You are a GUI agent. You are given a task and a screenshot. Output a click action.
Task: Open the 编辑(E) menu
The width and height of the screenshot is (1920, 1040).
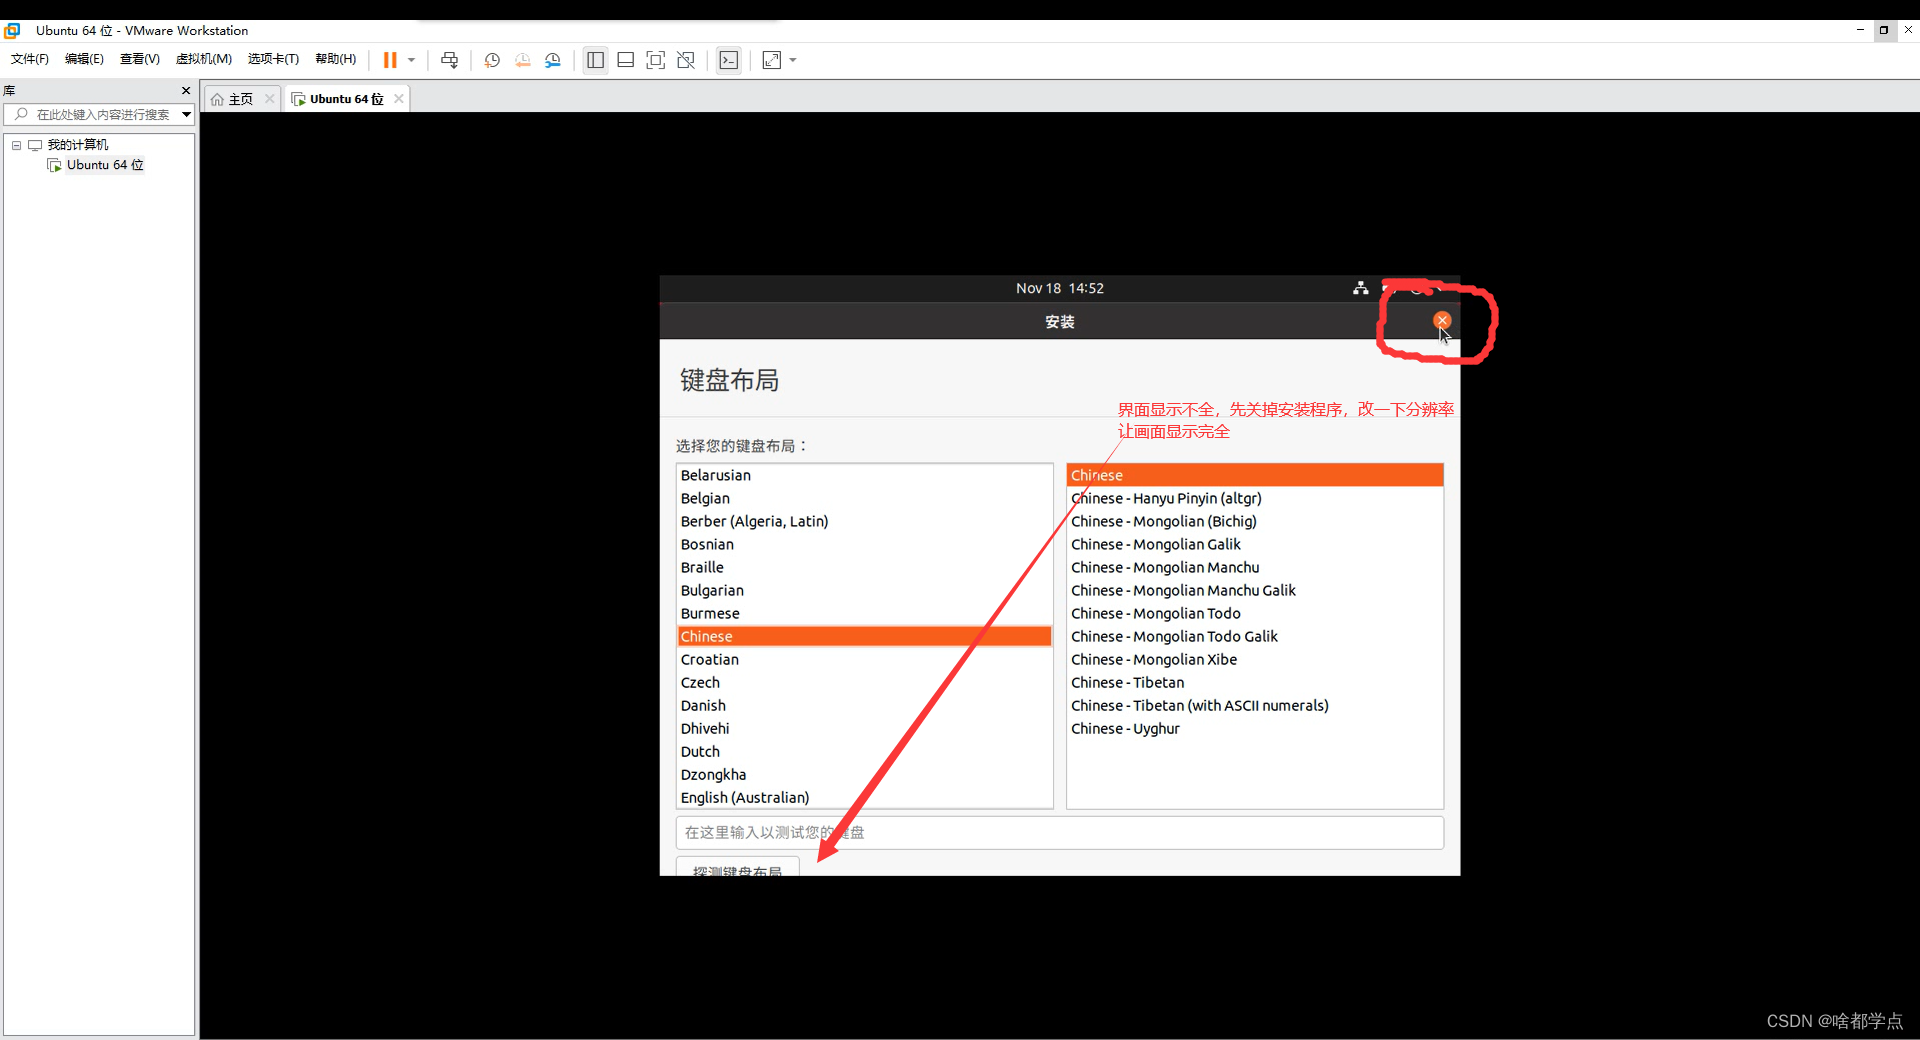click(84, 59)
